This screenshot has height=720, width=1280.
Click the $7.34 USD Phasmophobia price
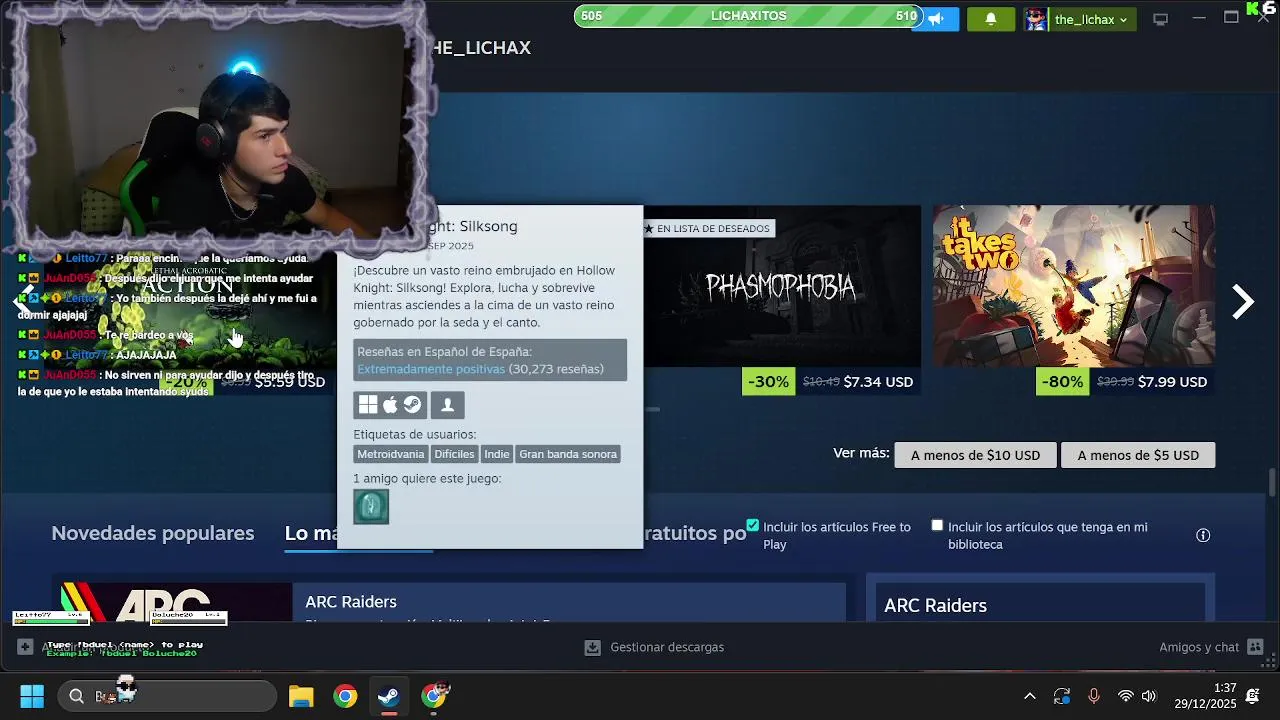click(x=878, y=381)
